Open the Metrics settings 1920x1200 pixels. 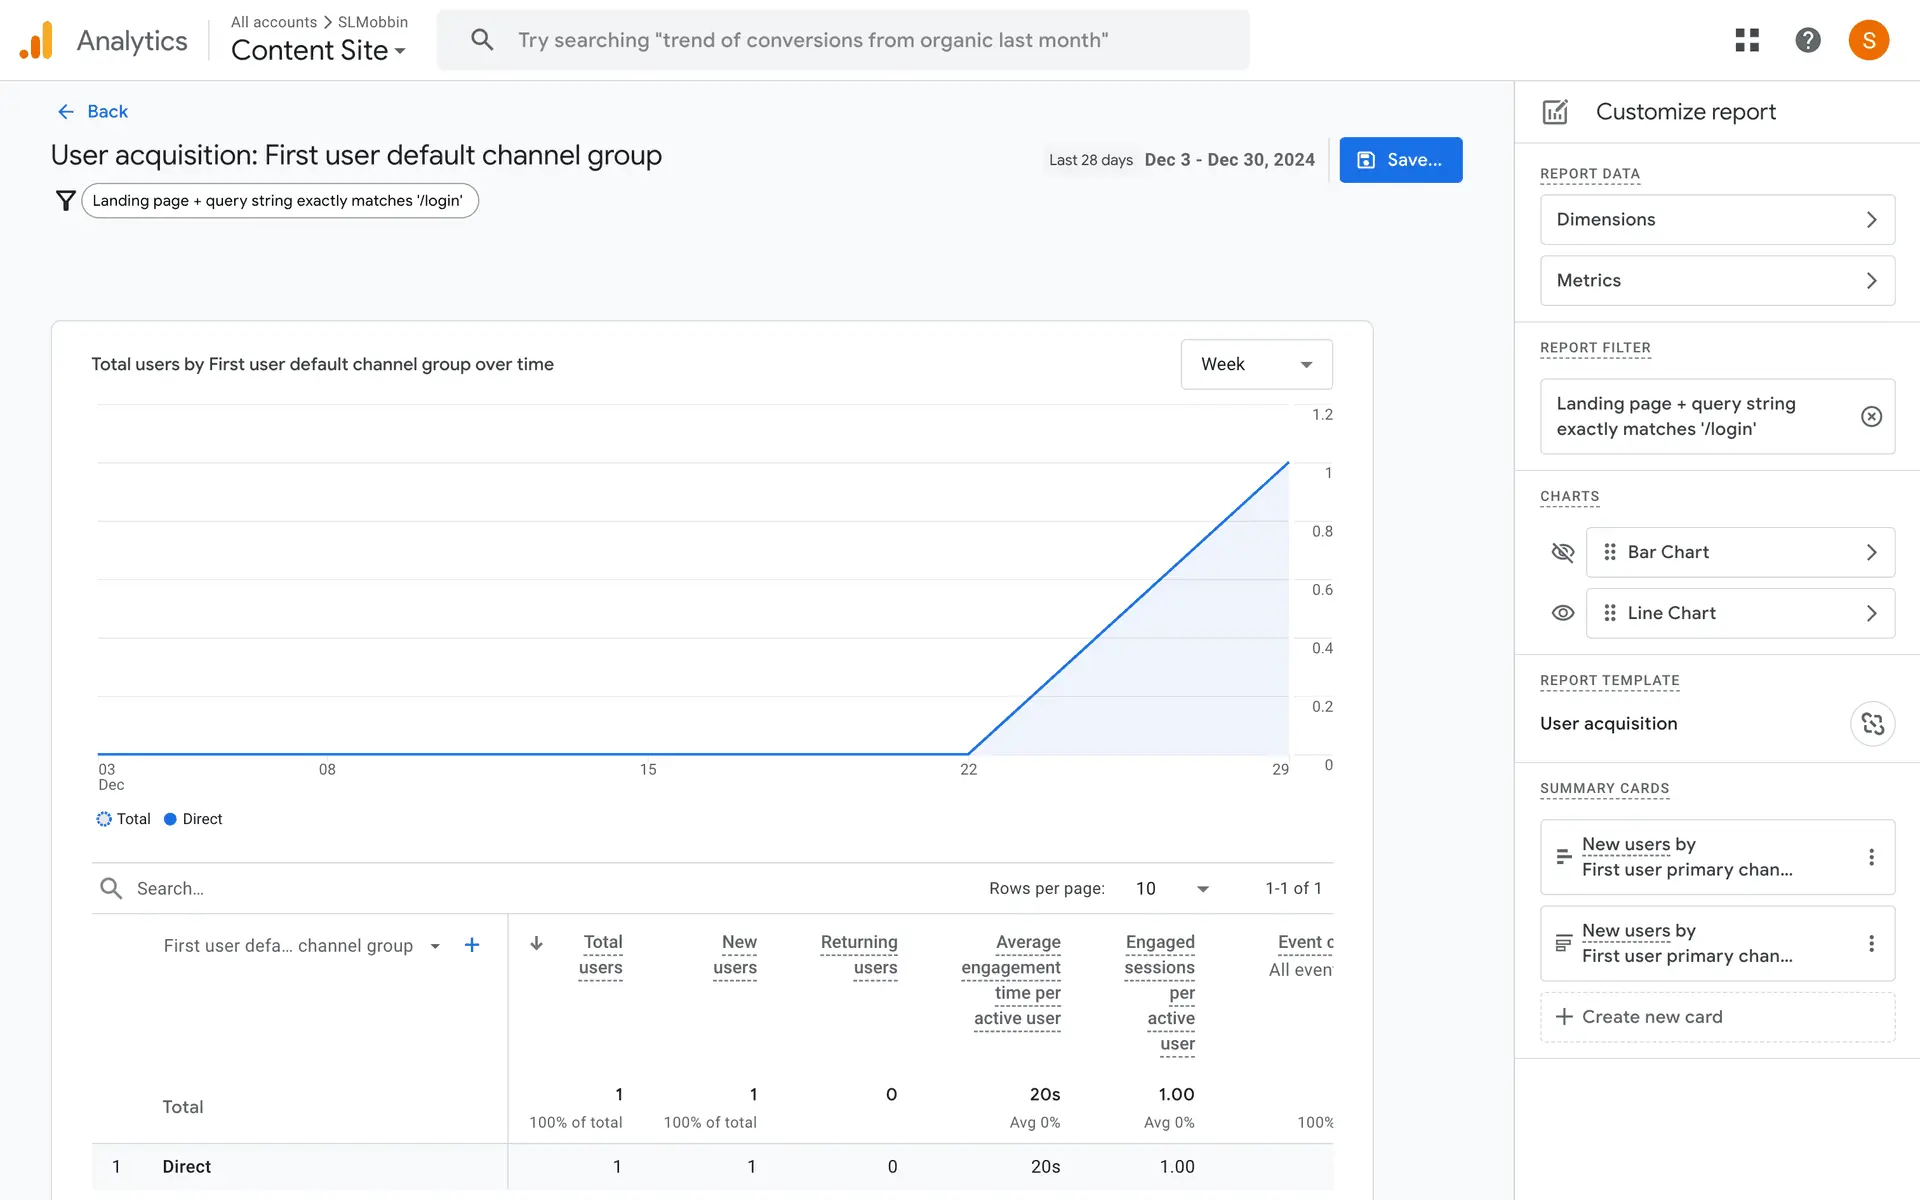(x=1717, y=281)
